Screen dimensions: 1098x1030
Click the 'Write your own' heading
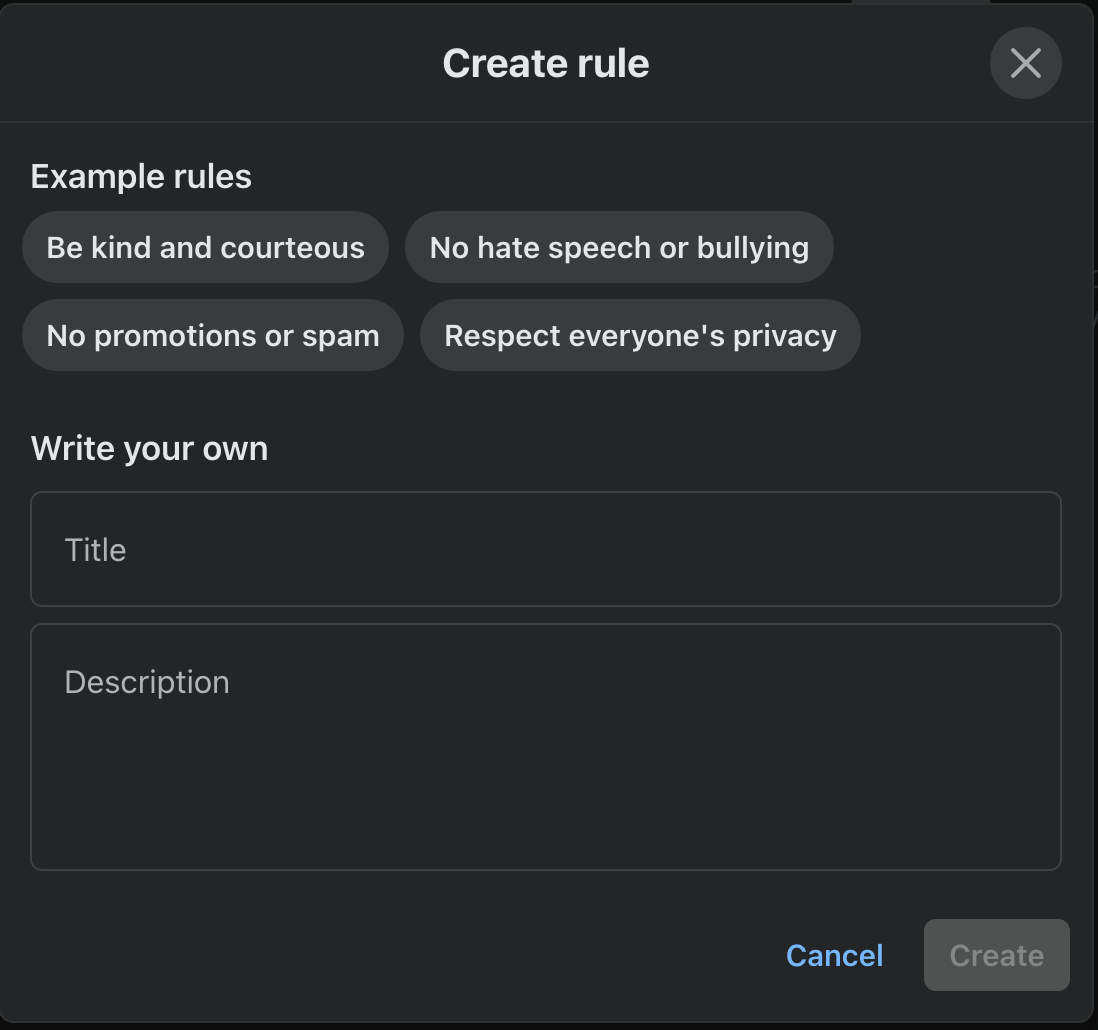pos(149,448)
